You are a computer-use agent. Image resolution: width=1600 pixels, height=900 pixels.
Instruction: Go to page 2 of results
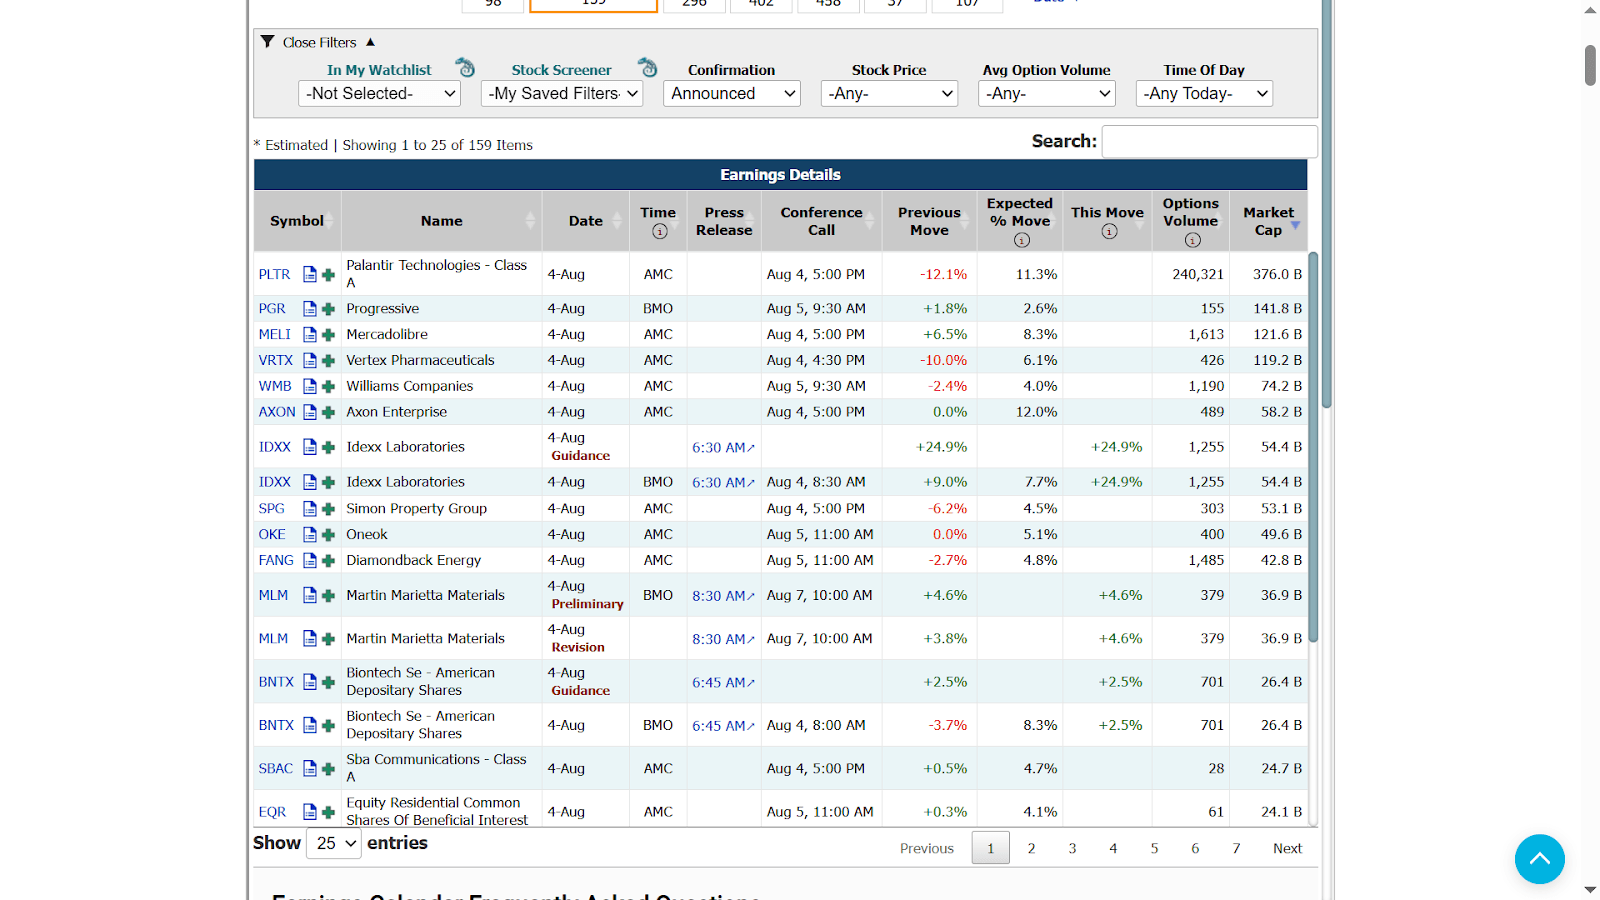click(1032, 848)
